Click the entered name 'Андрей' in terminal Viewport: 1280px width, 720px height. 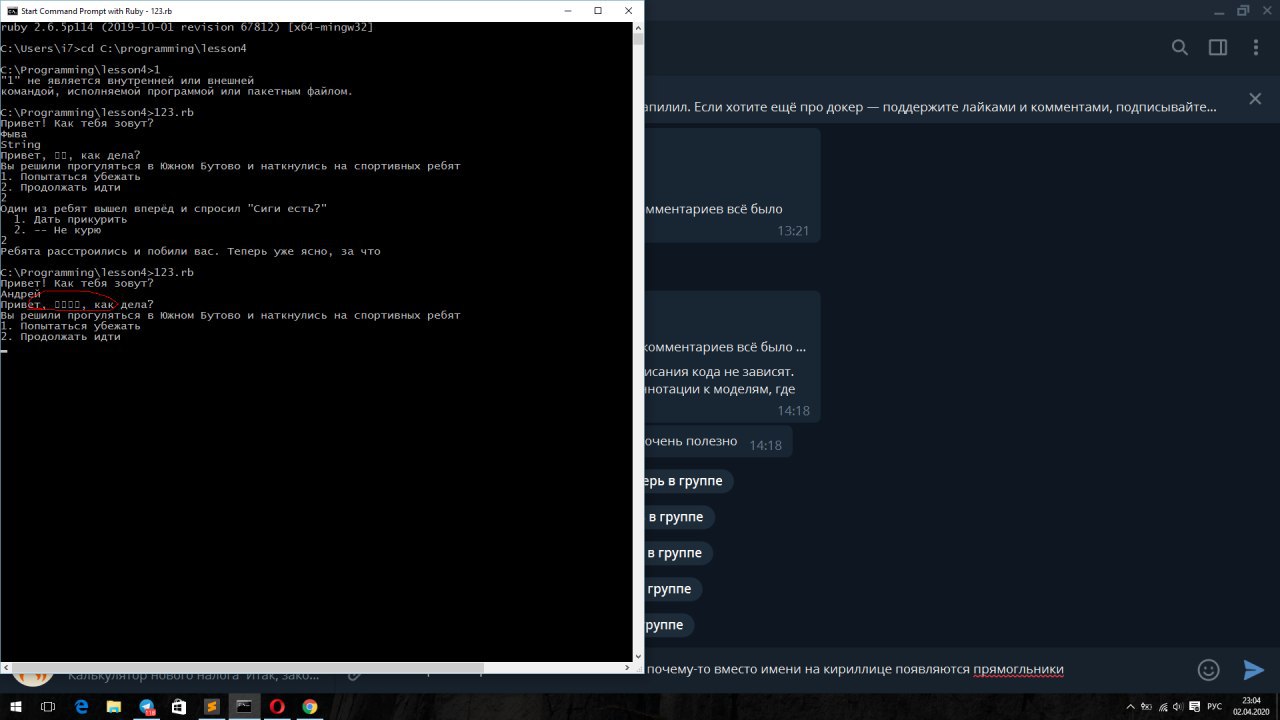[x=20, y=294]
